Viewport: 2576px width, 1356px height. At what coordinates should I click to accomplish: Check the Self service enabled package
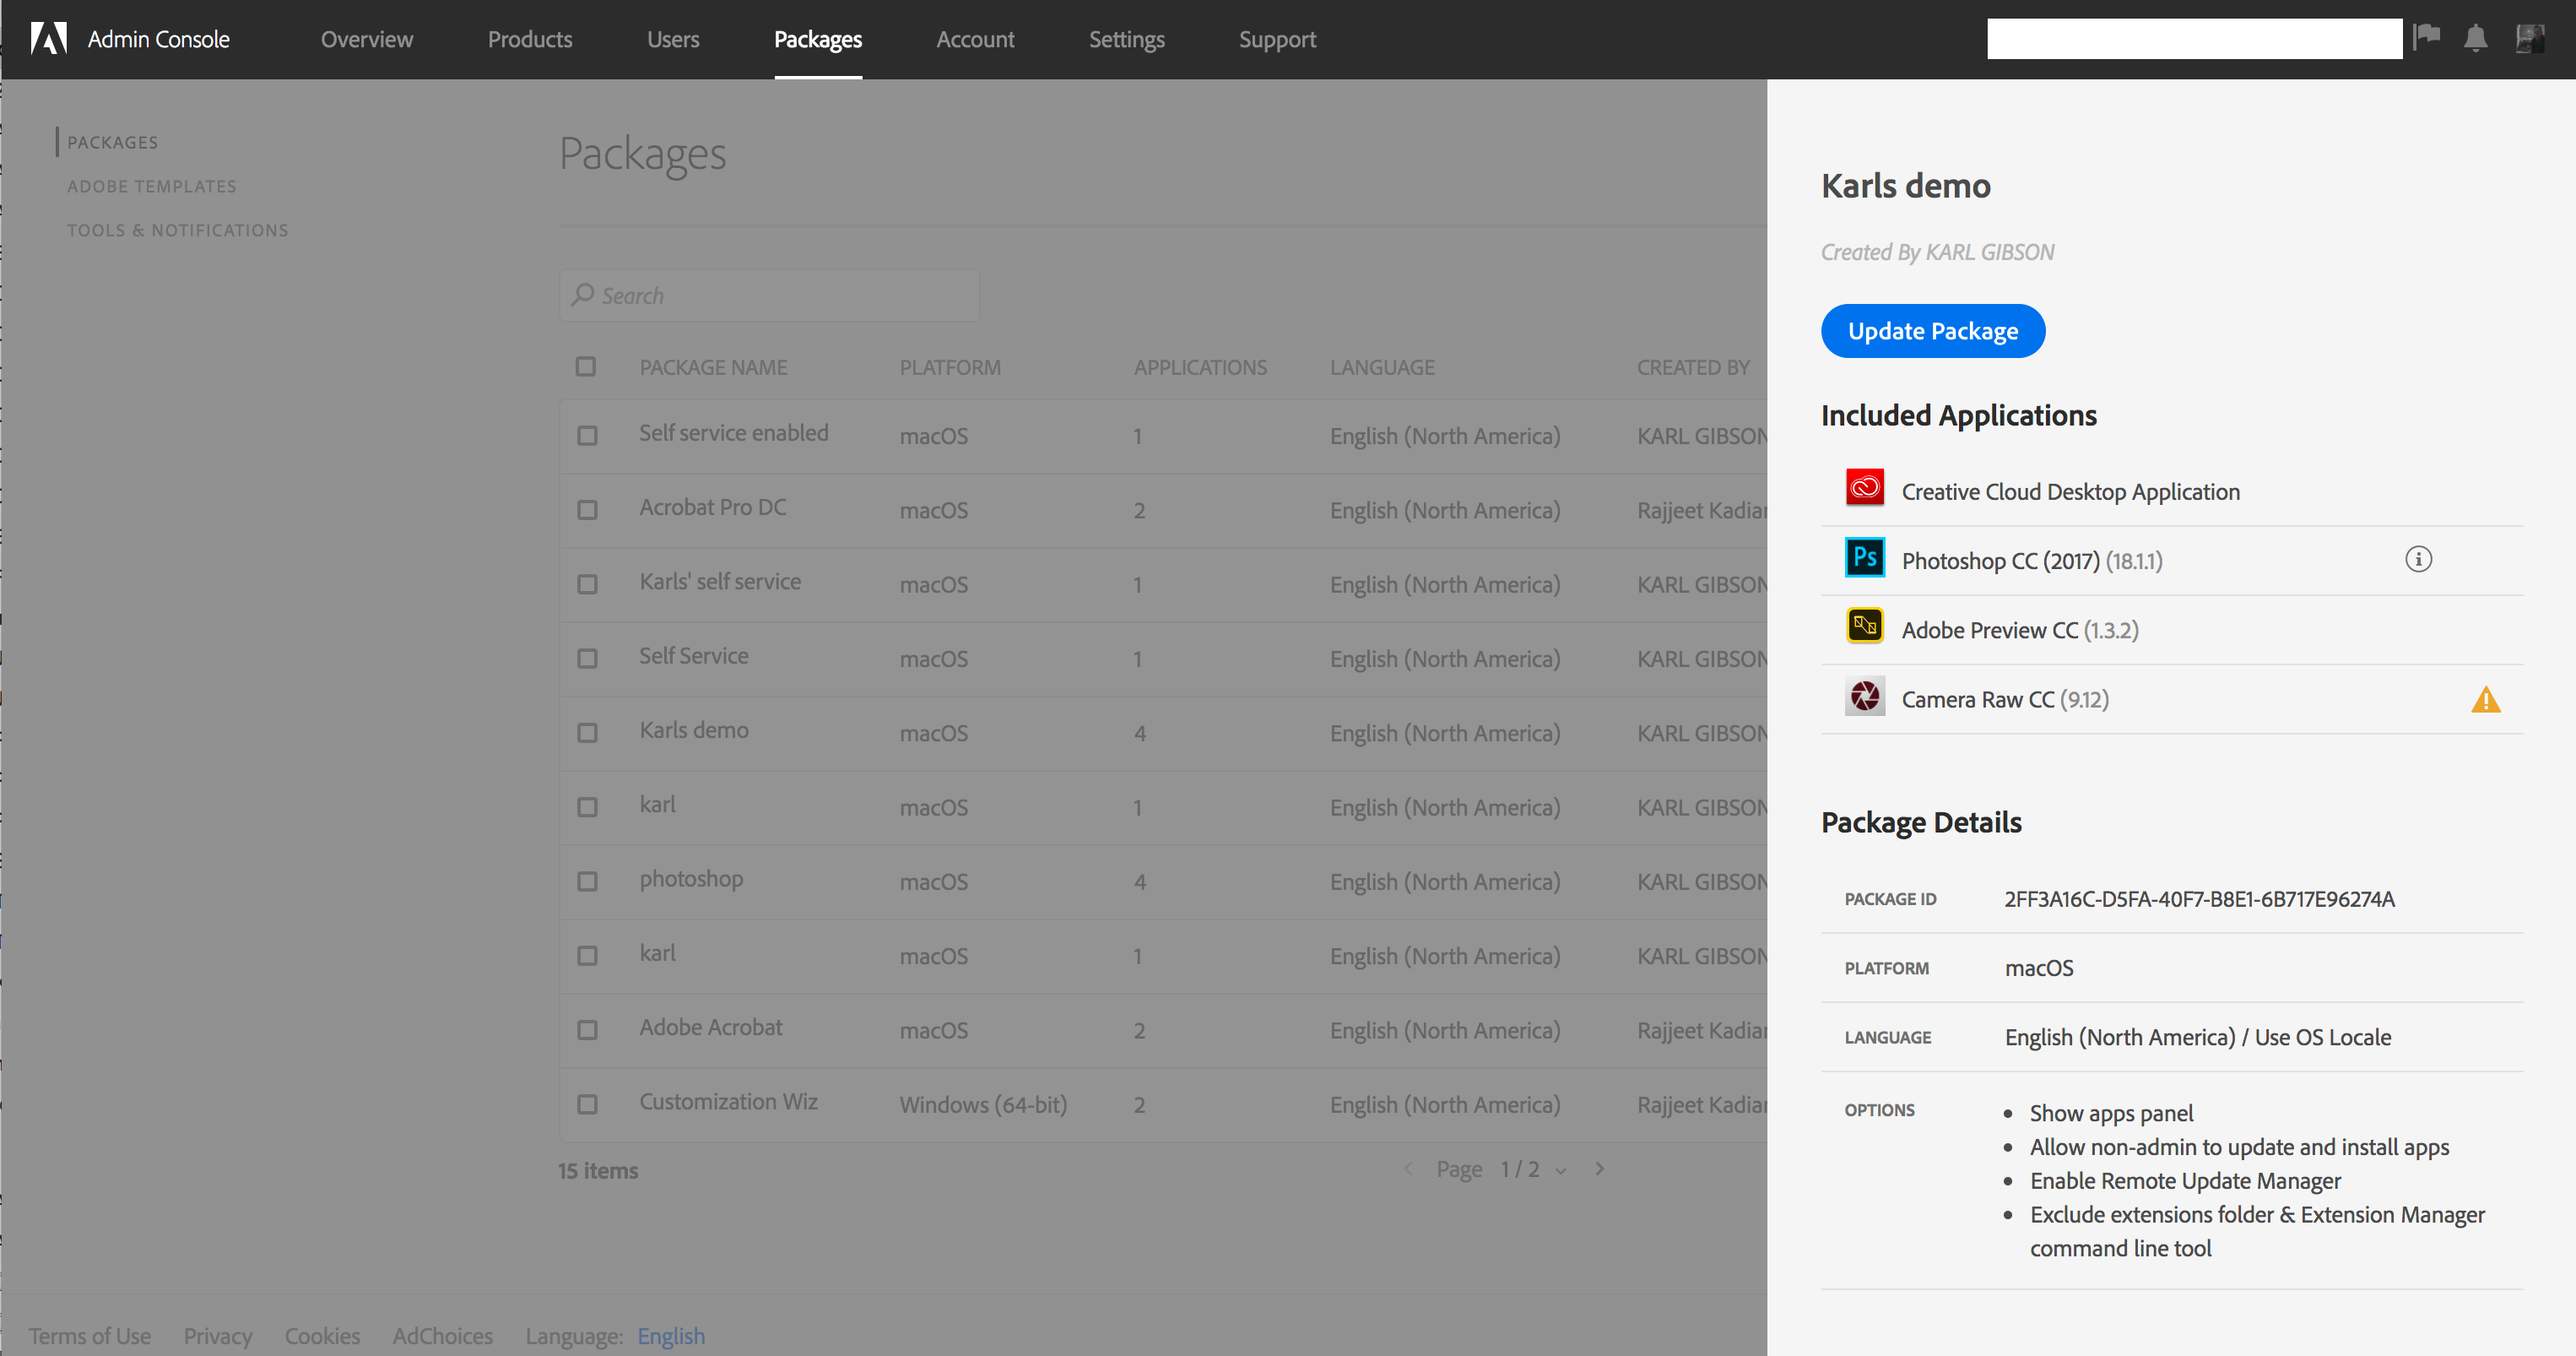pyautogui.click(x=587, y=436)
